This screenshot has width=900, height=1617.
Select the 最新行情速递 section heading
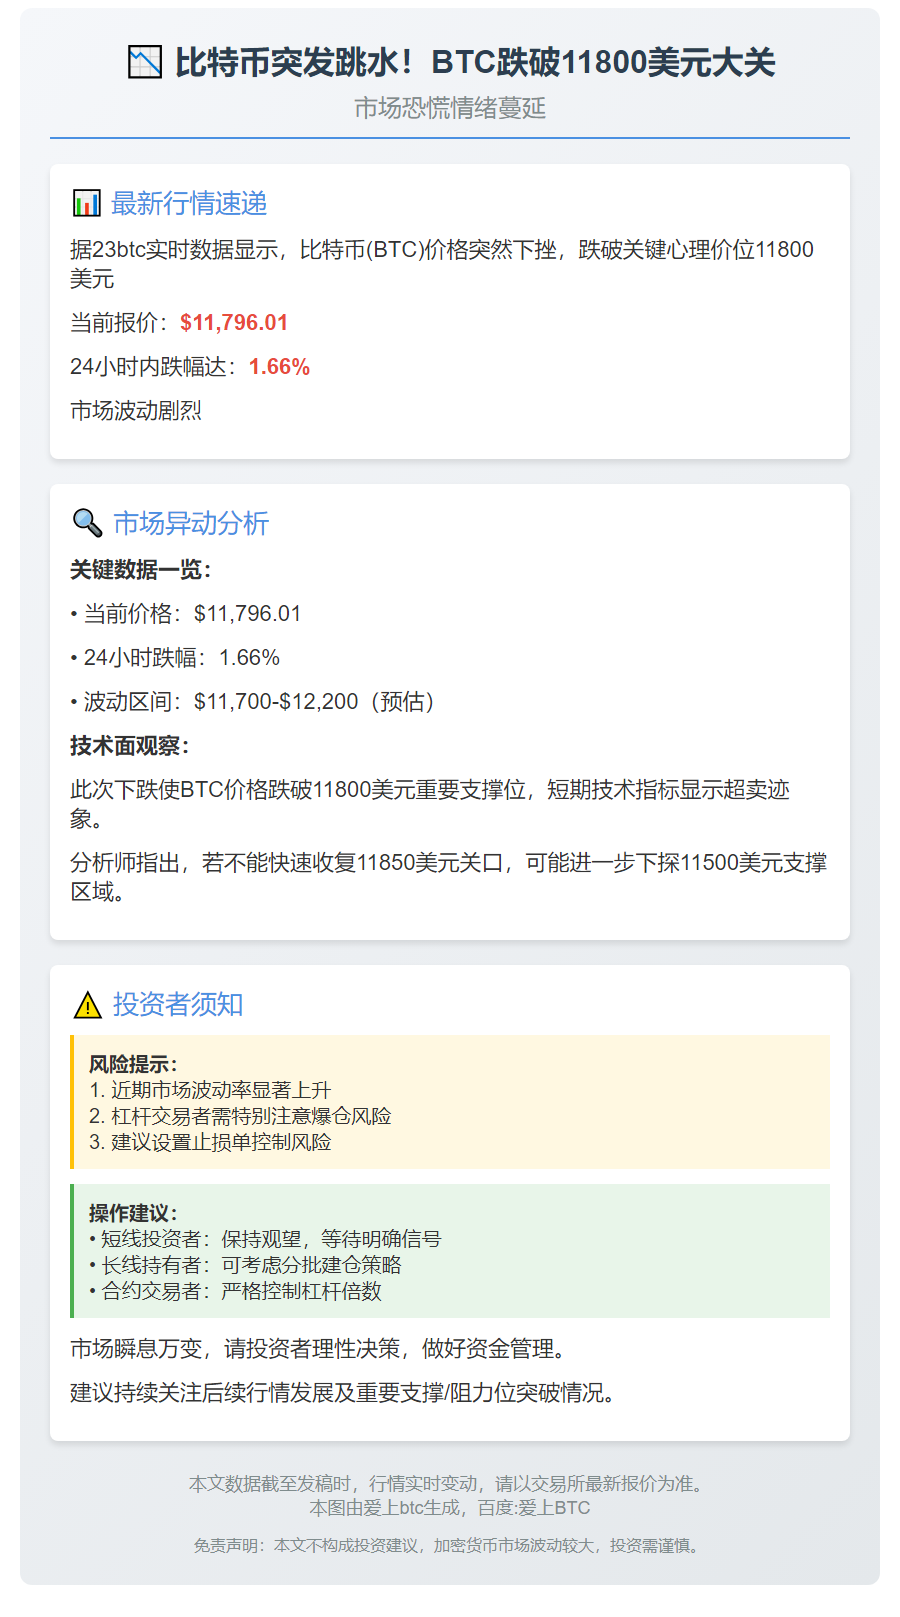click(x=189, y=204)
